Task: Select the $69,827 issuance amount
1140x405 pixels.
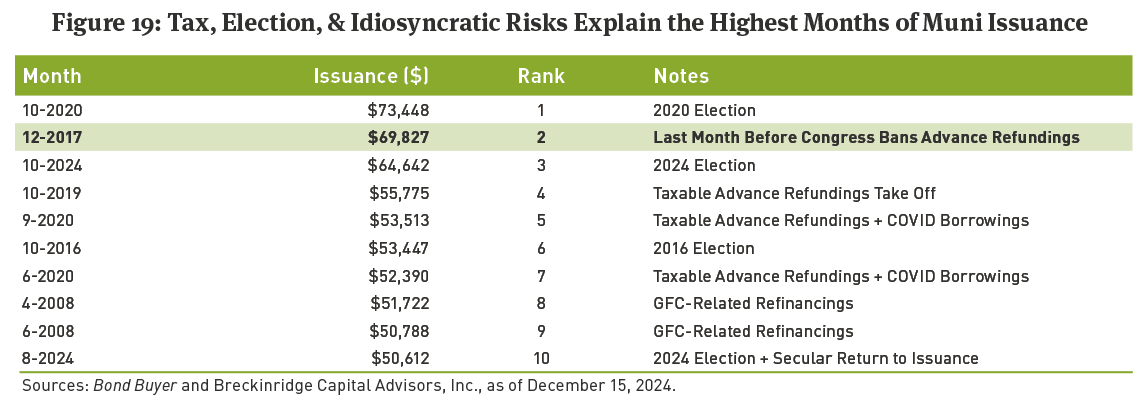Action: (x=398, y=138)
